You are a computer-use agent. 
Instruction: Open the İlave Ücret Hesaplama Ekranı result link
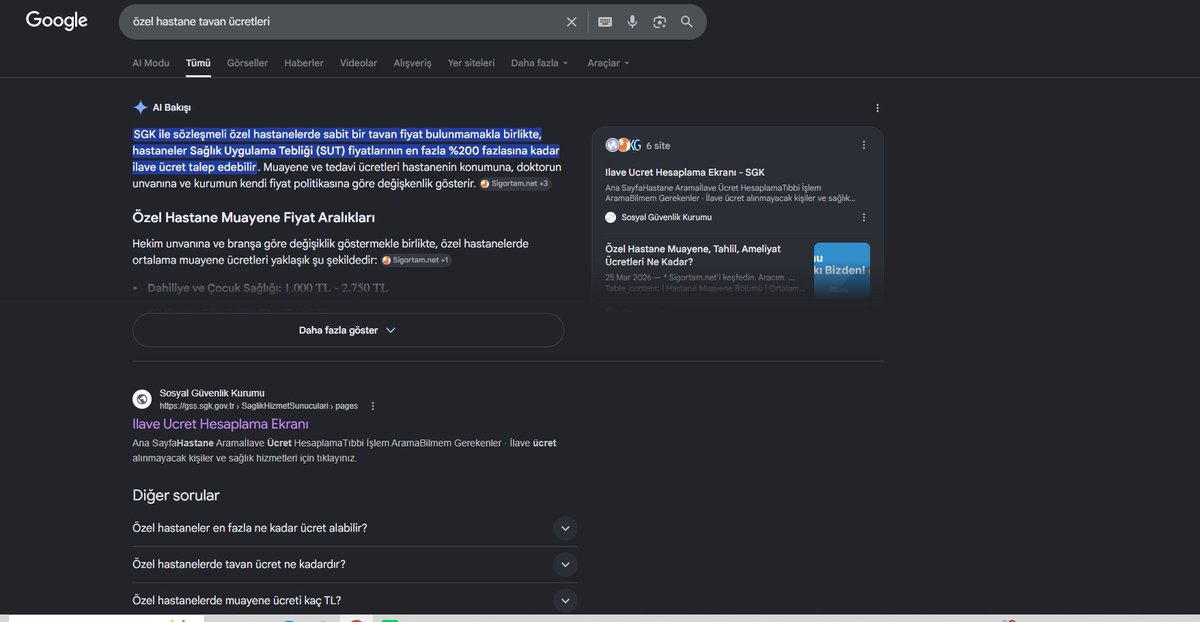(220, 424)
